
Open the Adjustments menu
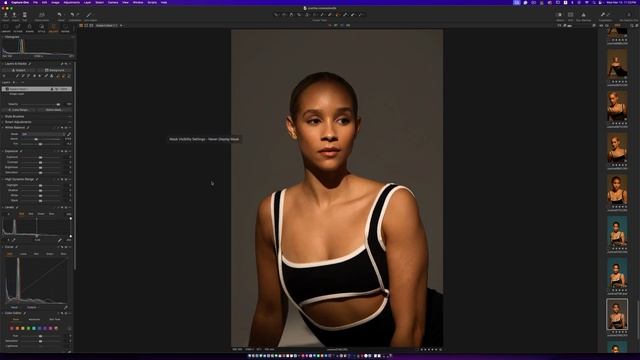71,2
